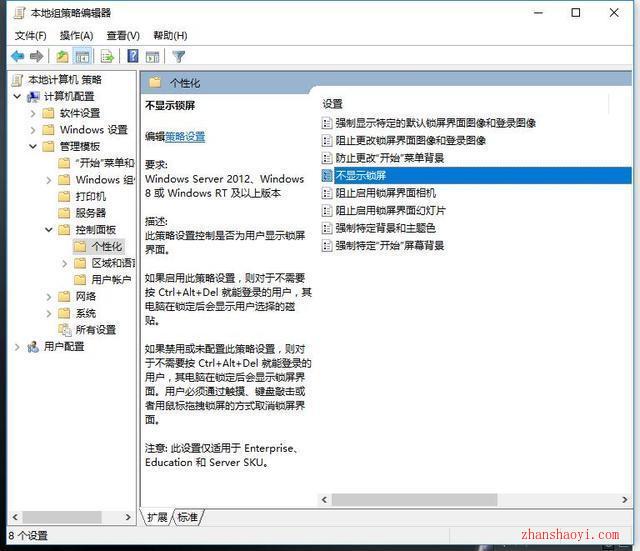Open the 策略设置 link
Viewport: 640px width, 551px height.
pyautogui.click(x=185, y=137)
